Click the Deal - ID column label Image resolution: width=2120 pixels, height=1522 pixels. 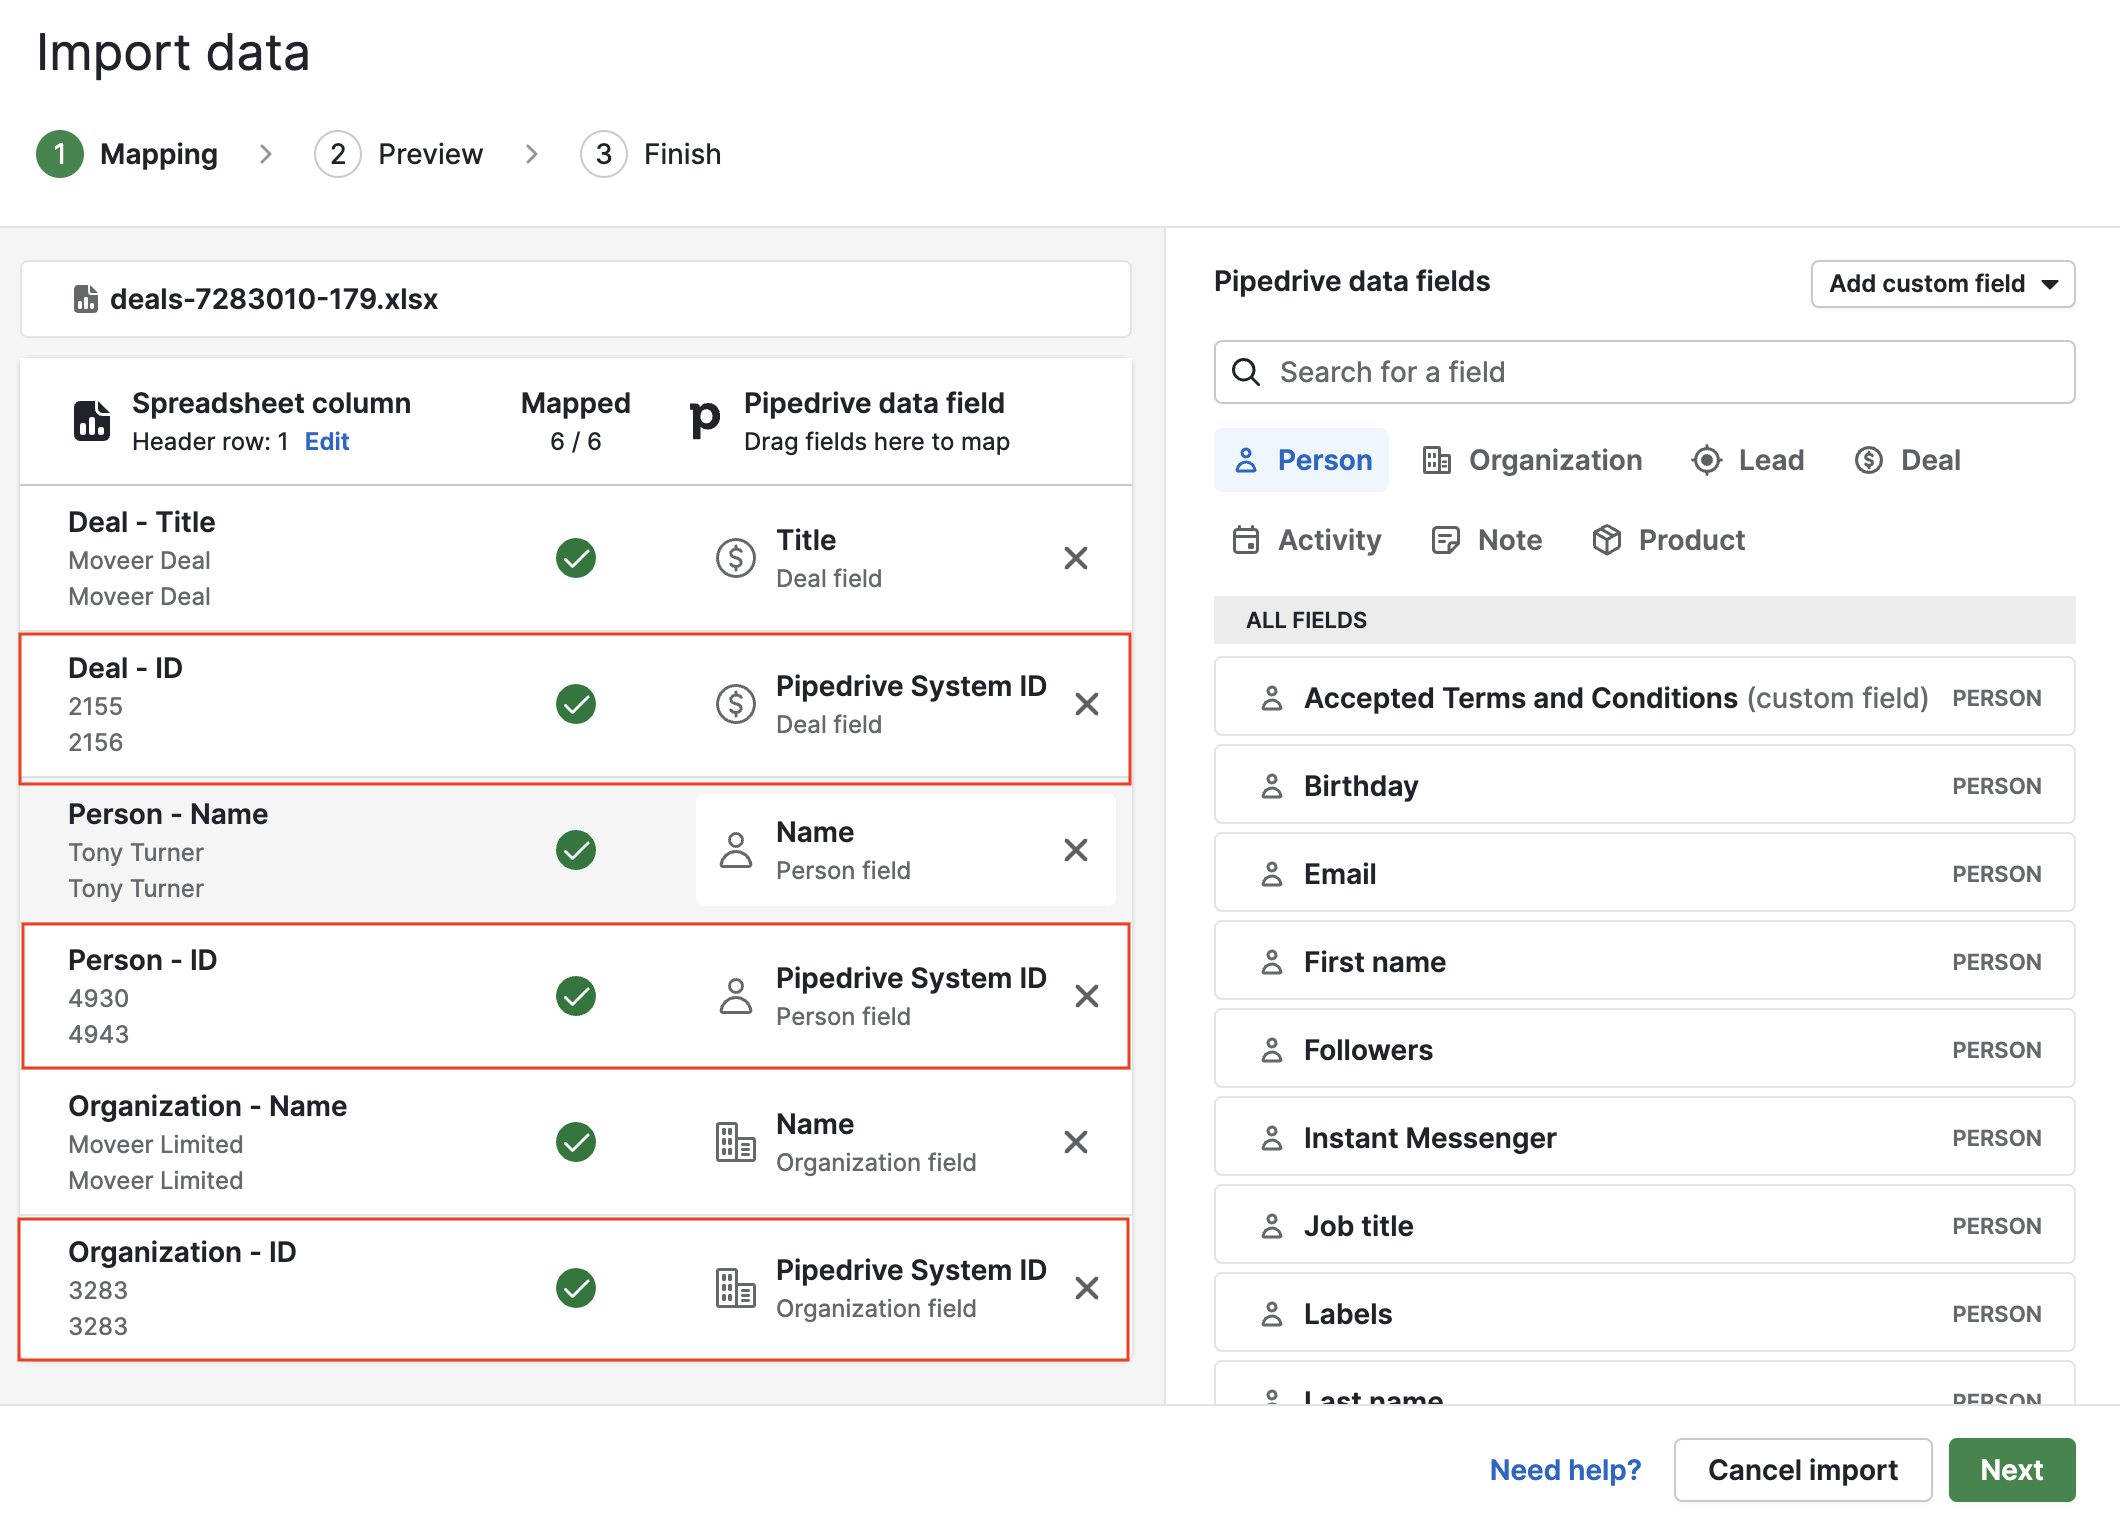click(125, 668)
